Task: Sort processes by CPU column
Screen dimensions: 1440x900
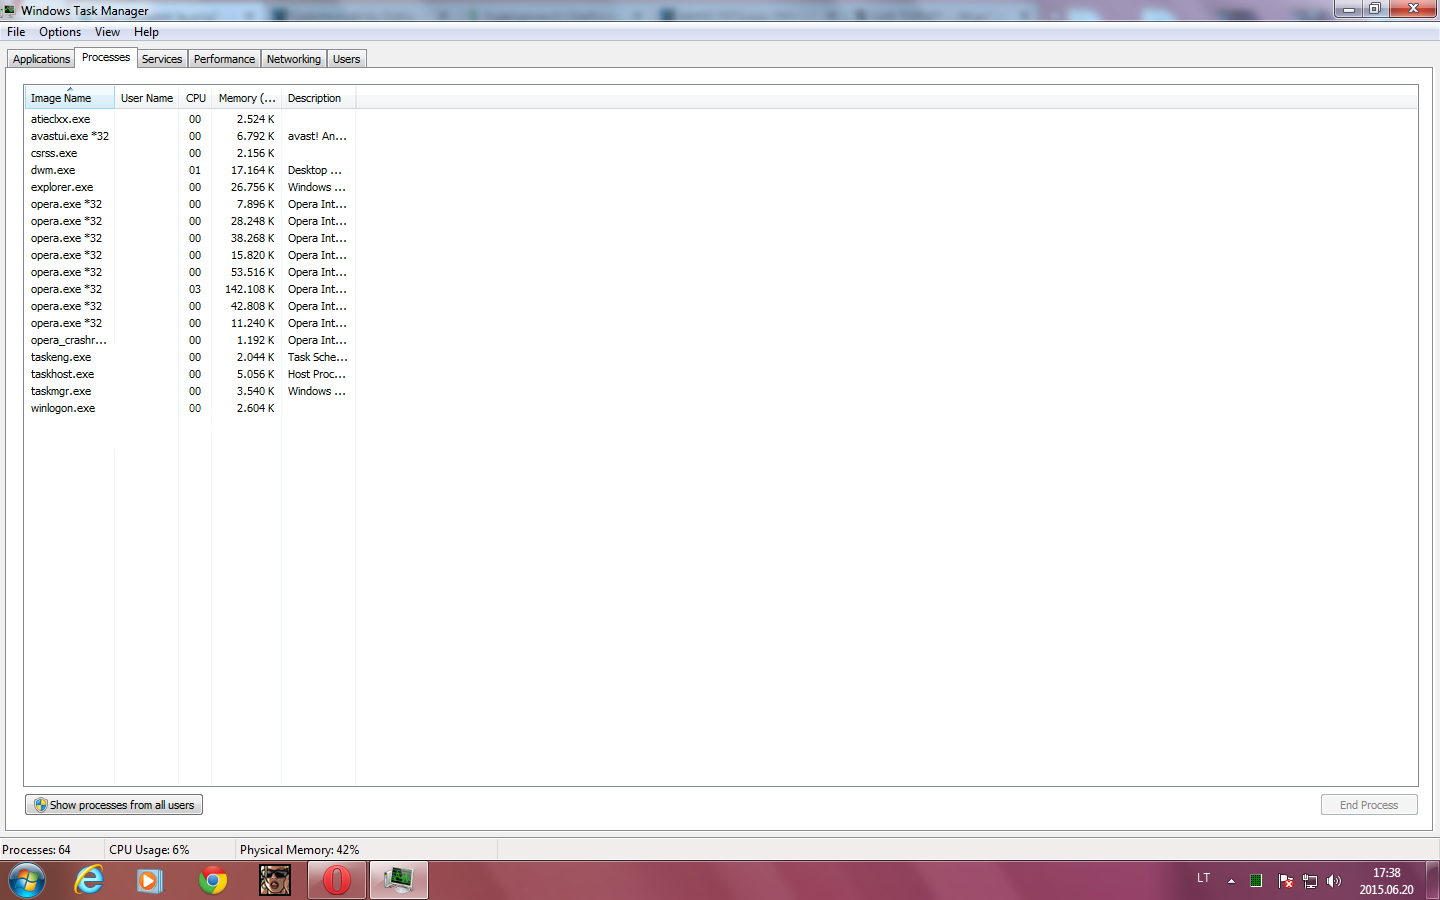Action: [x=196, y=98]
